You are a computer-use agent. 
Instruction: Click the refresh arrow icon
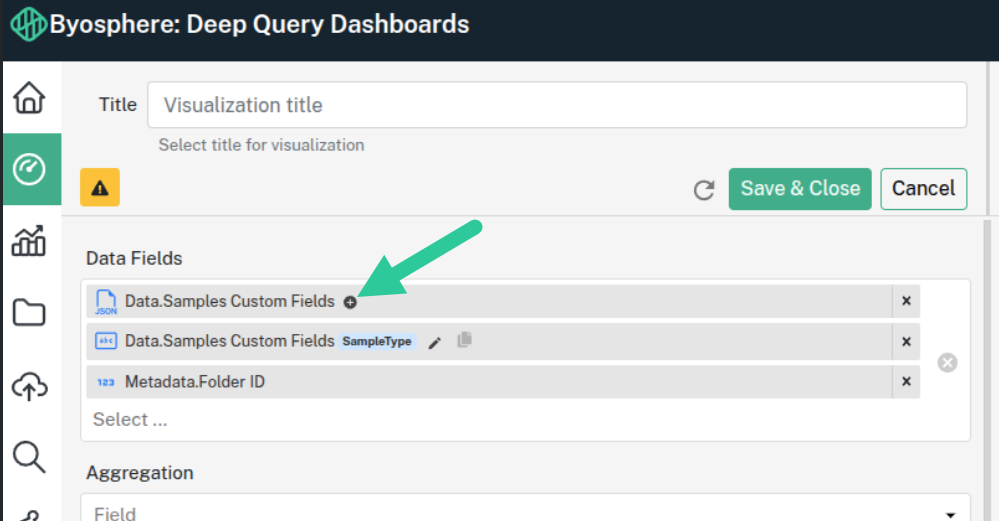(704, 190)
